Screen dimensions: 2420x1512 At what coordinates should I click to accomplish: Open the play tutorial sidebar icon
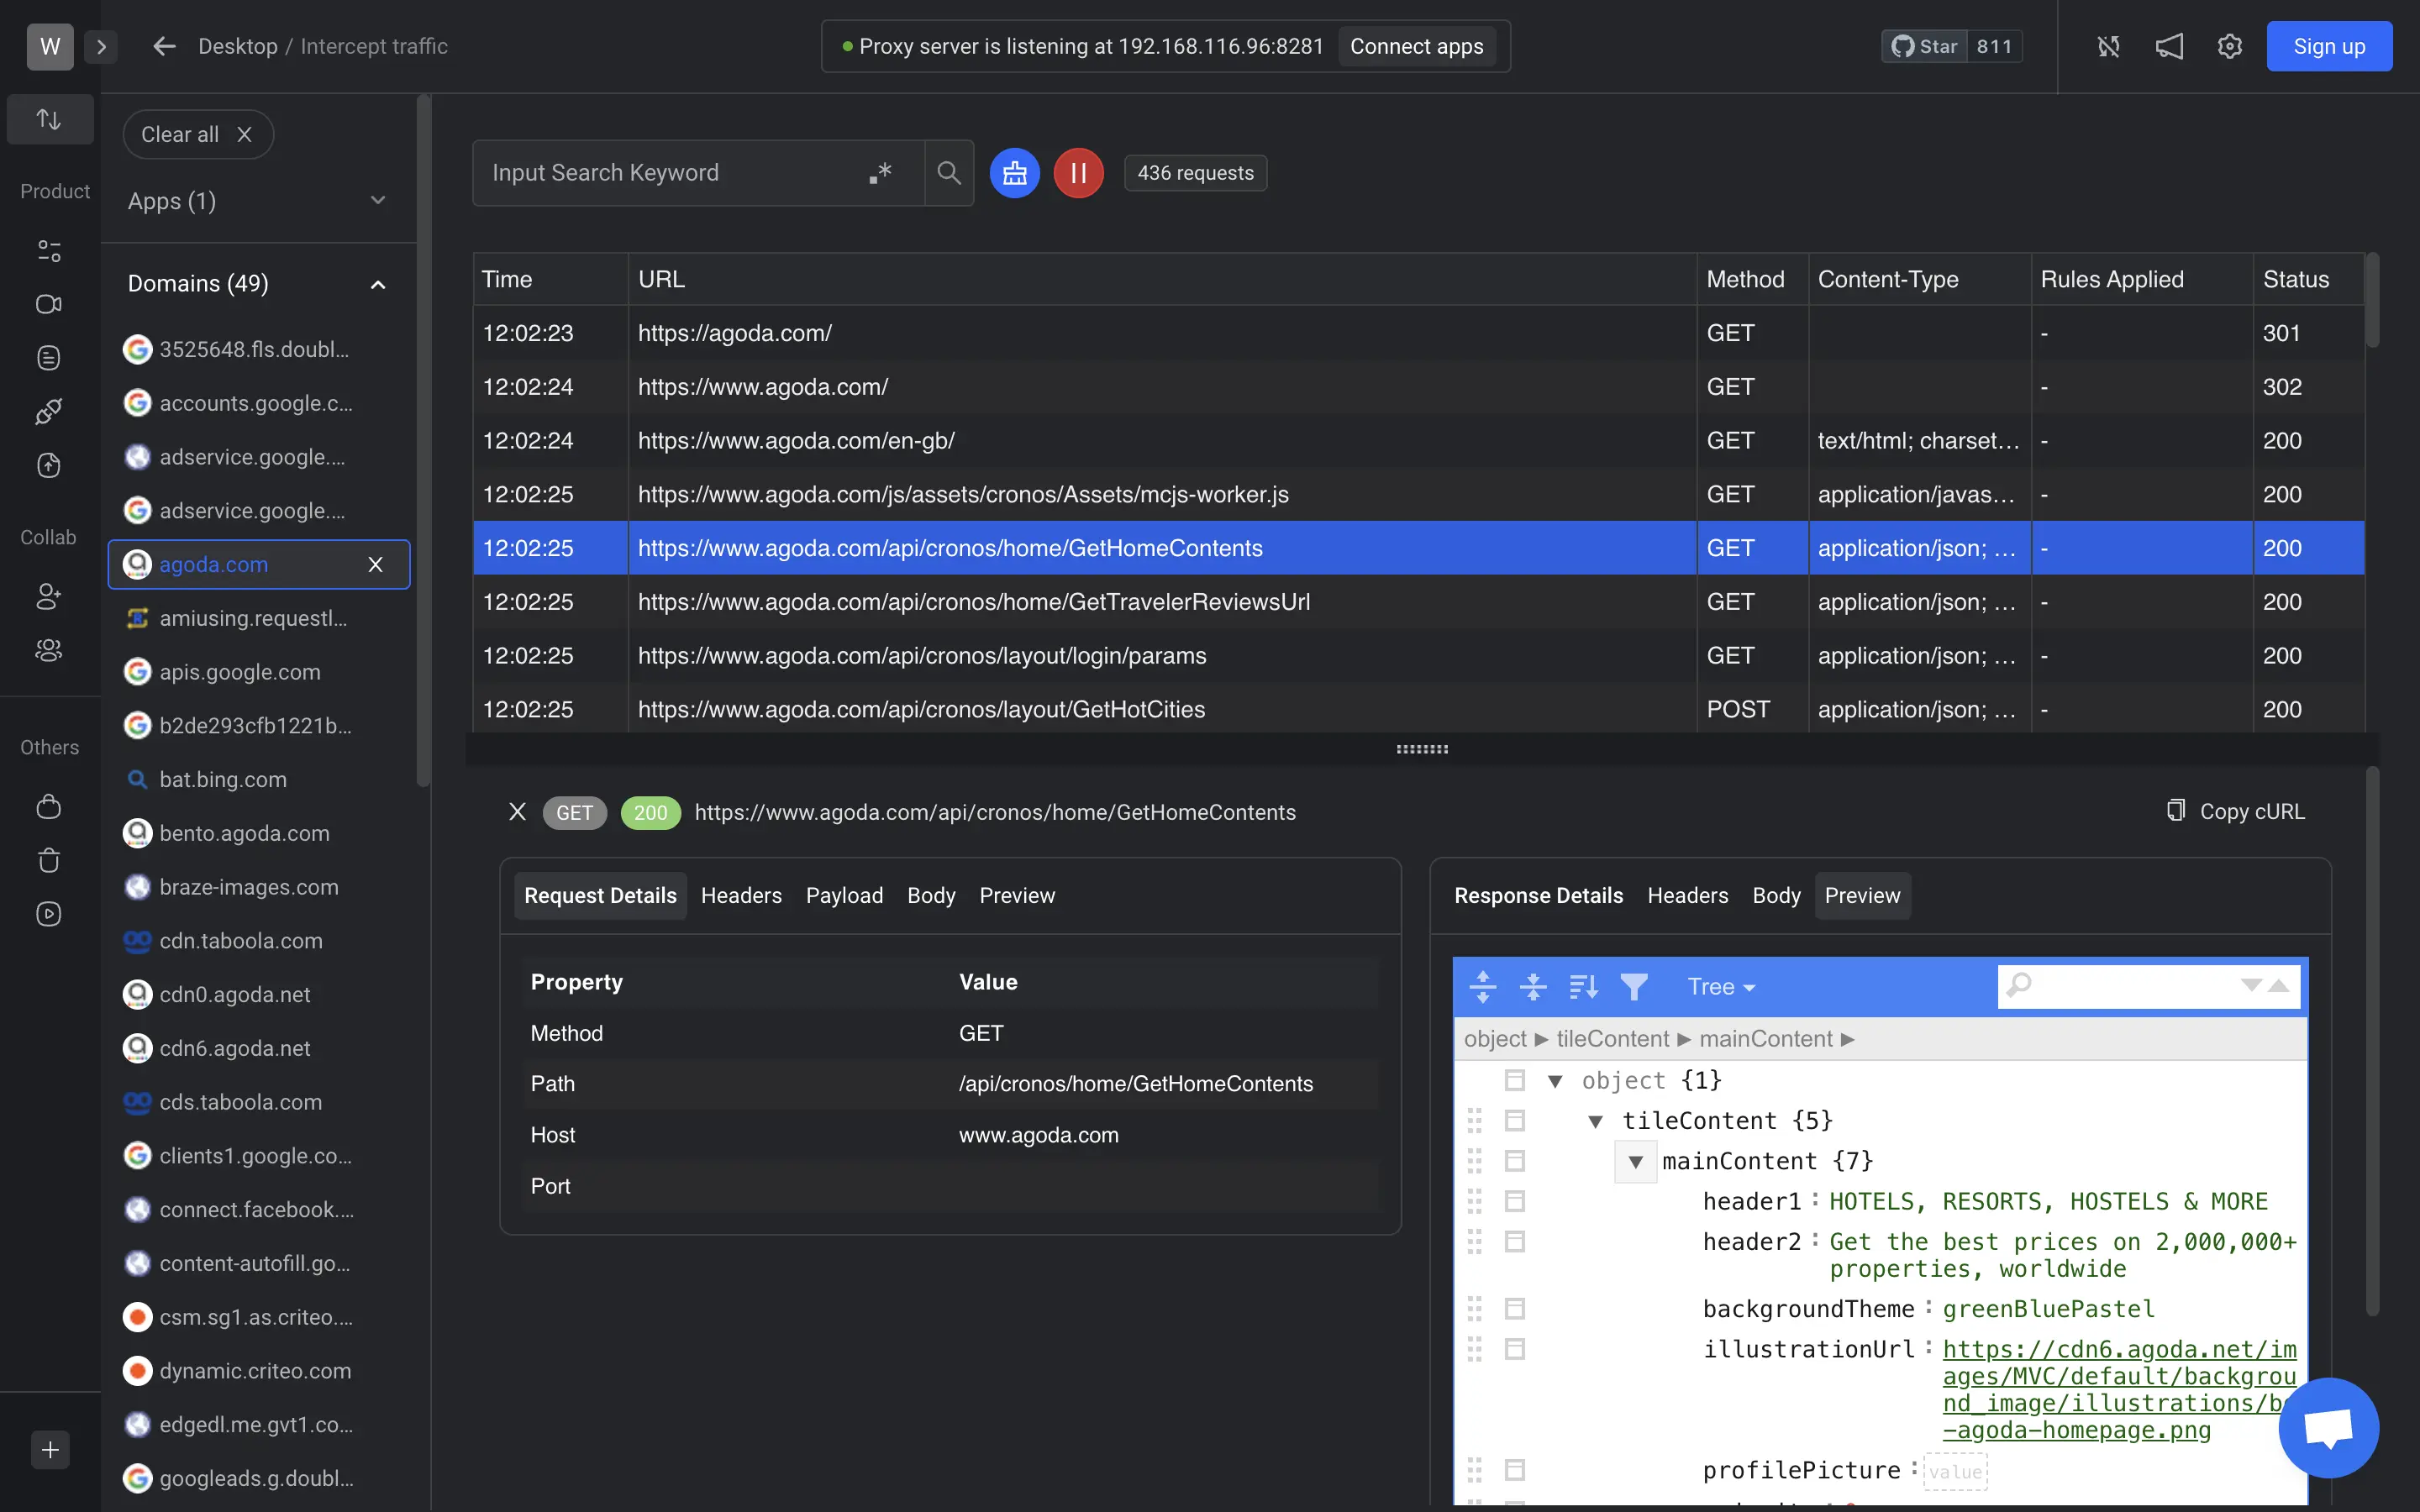coord(49,914)
